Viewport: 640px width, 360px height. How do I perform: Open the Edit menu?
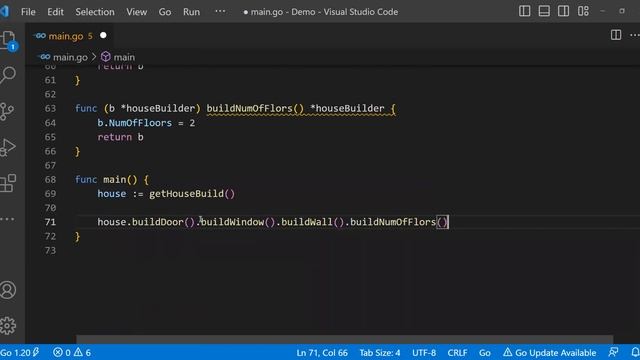tap(55, 12)
